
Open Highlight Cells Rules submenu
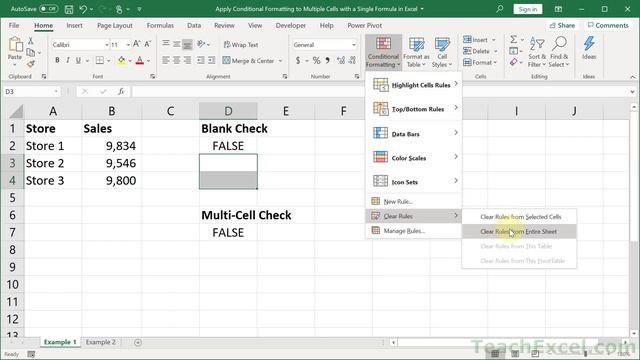tap(414, 85)
